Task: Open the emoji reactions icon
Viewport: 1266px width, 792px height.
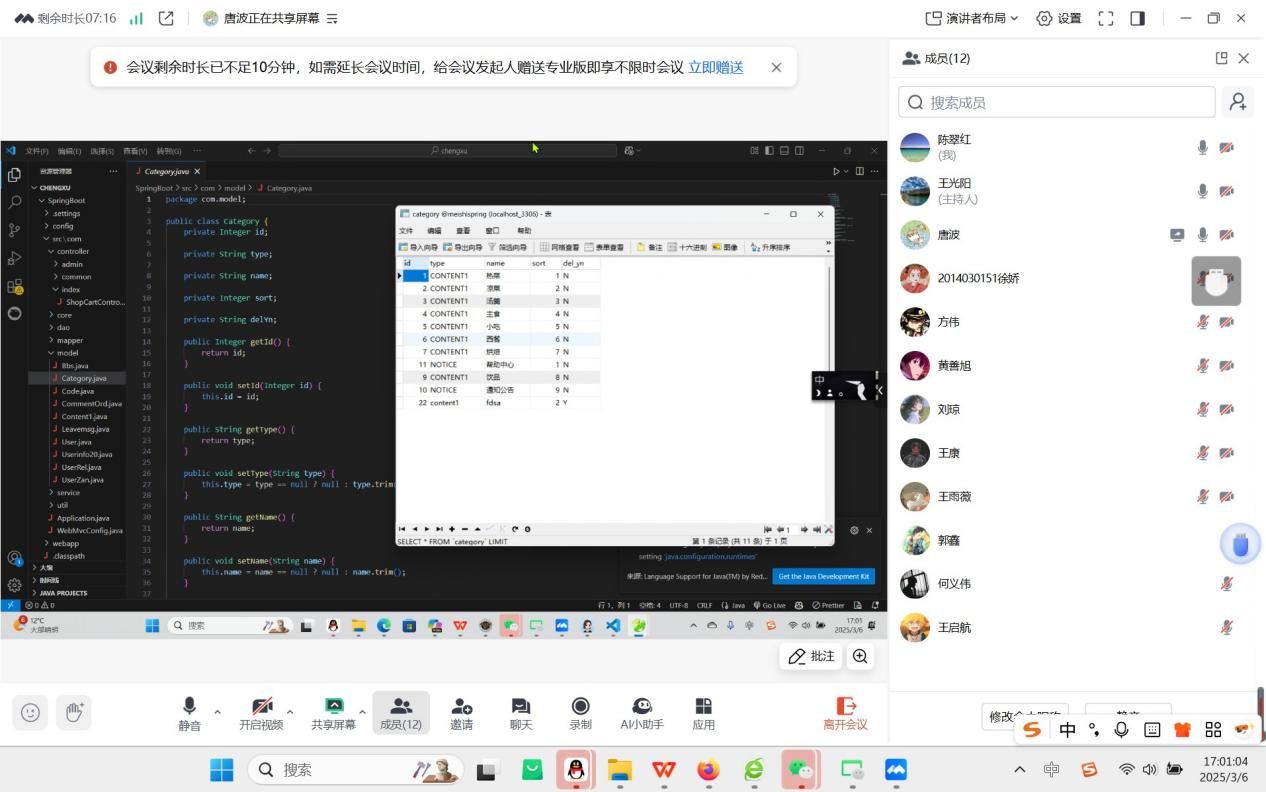Action: (30, 712)
